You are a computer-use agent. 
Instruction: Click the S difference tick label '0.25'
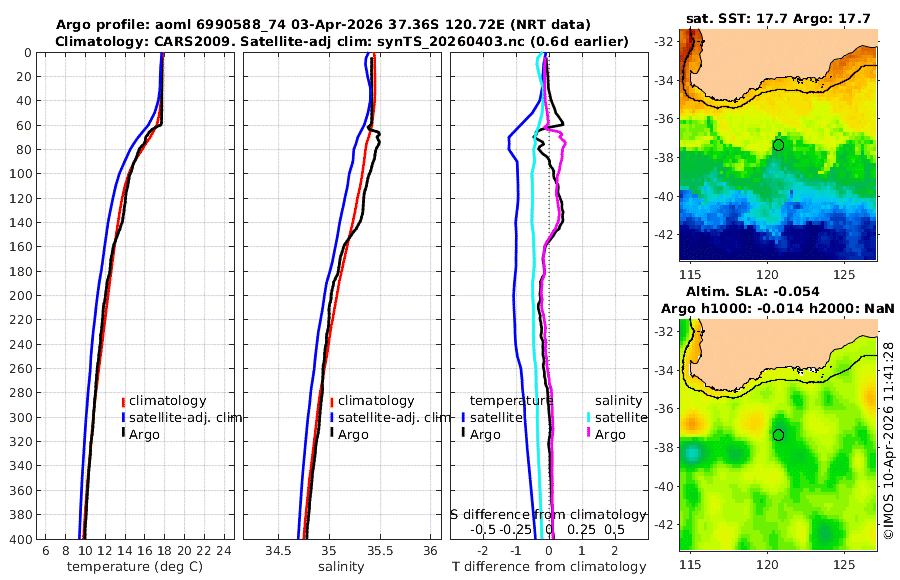click(581, 529)
